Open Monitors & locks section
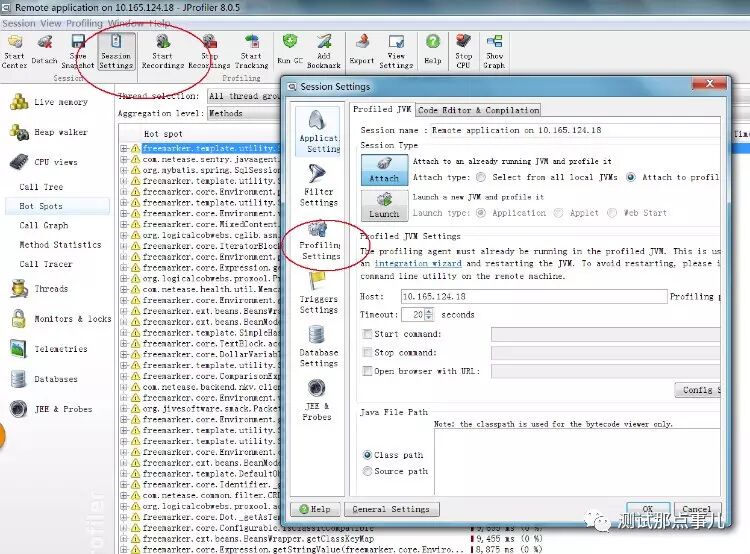The height and width of the screenshot is (554, 750). (61, 319)
